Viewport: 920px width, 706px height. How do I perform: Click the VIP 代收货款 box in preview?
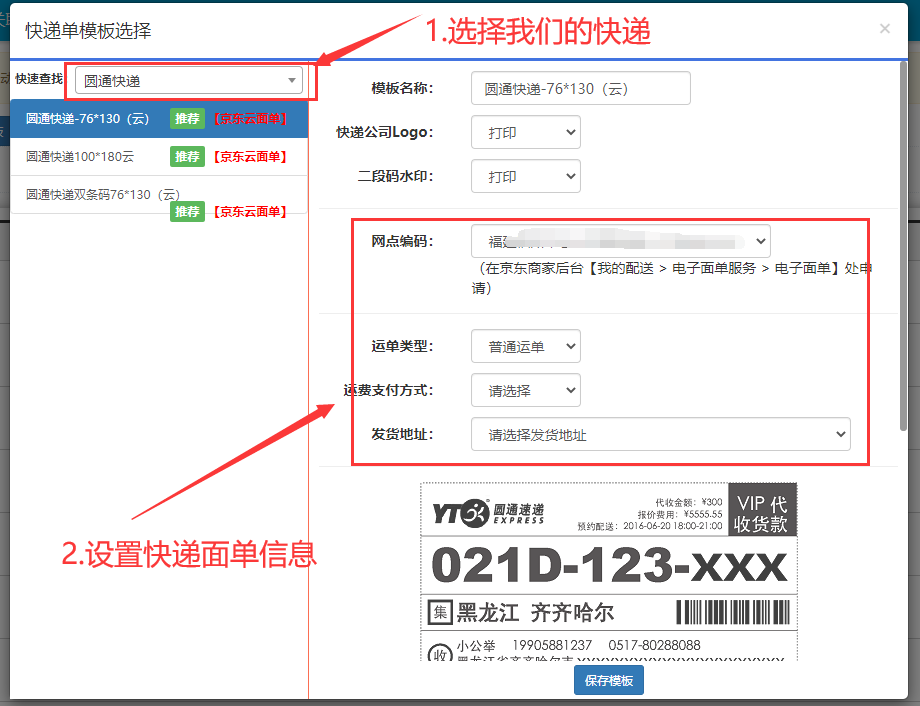[x=762, y=510]
